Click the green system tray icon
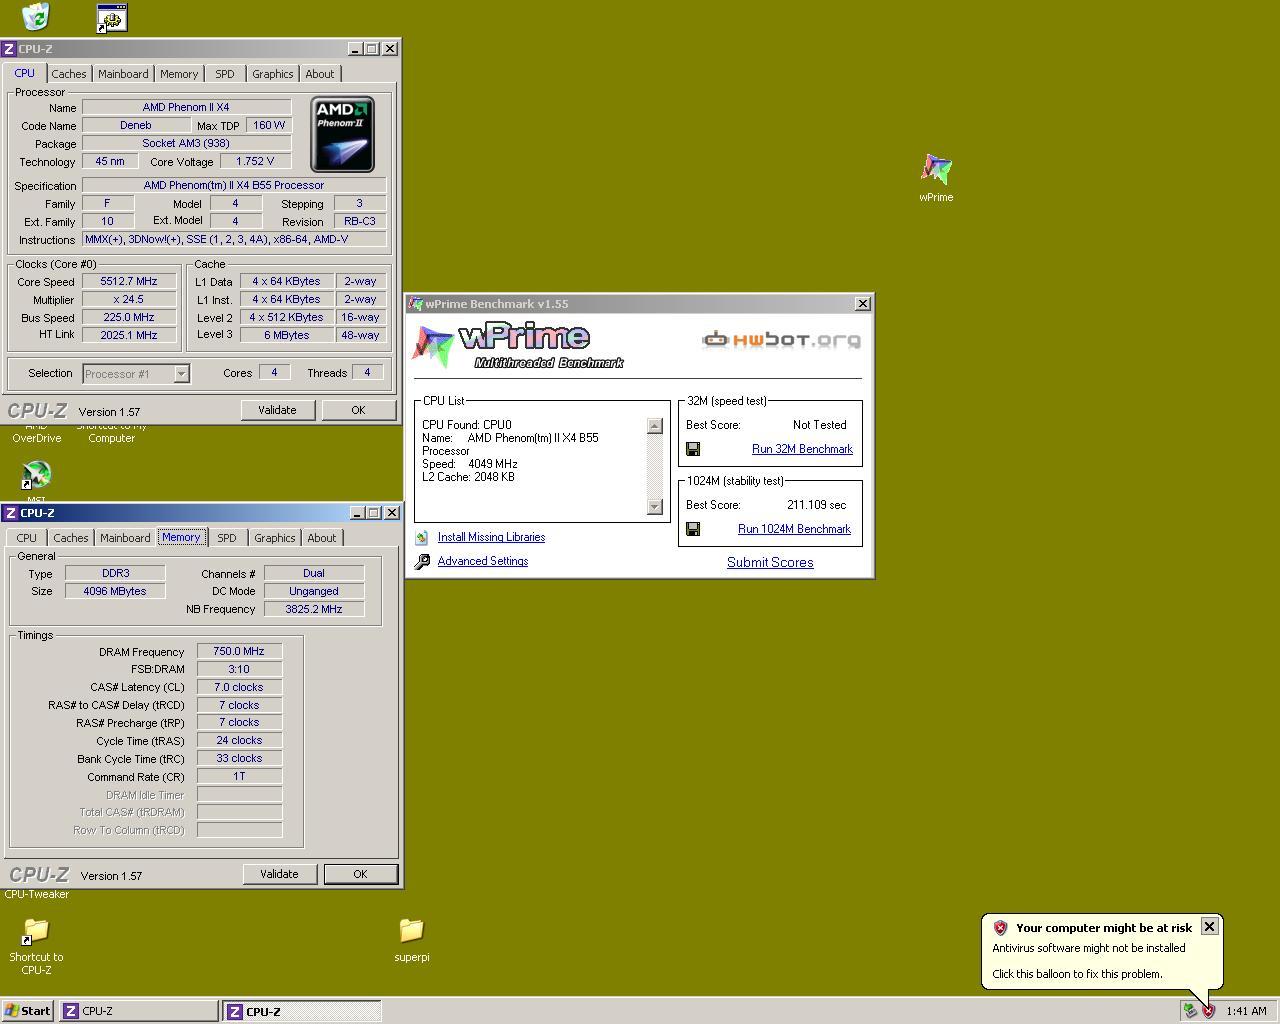Viewport: 1280px width, 1024px height. pyautogui.click(x=1190, y=1011)
